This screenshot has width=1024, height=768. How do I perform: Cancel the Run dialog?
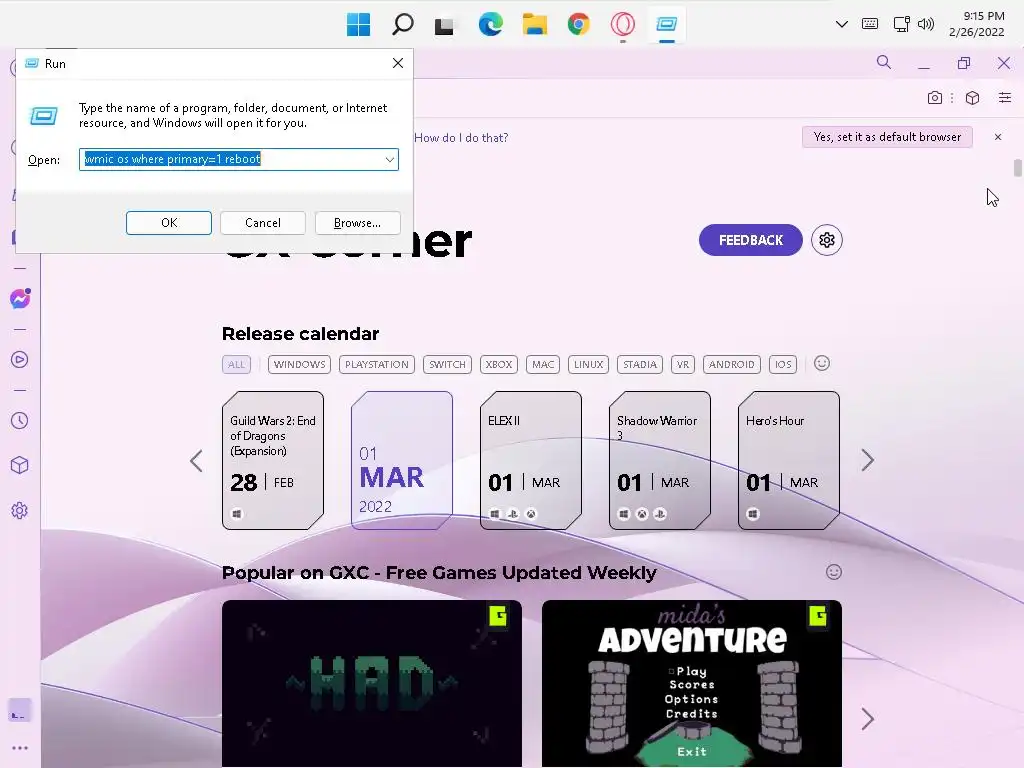[263, 223]
